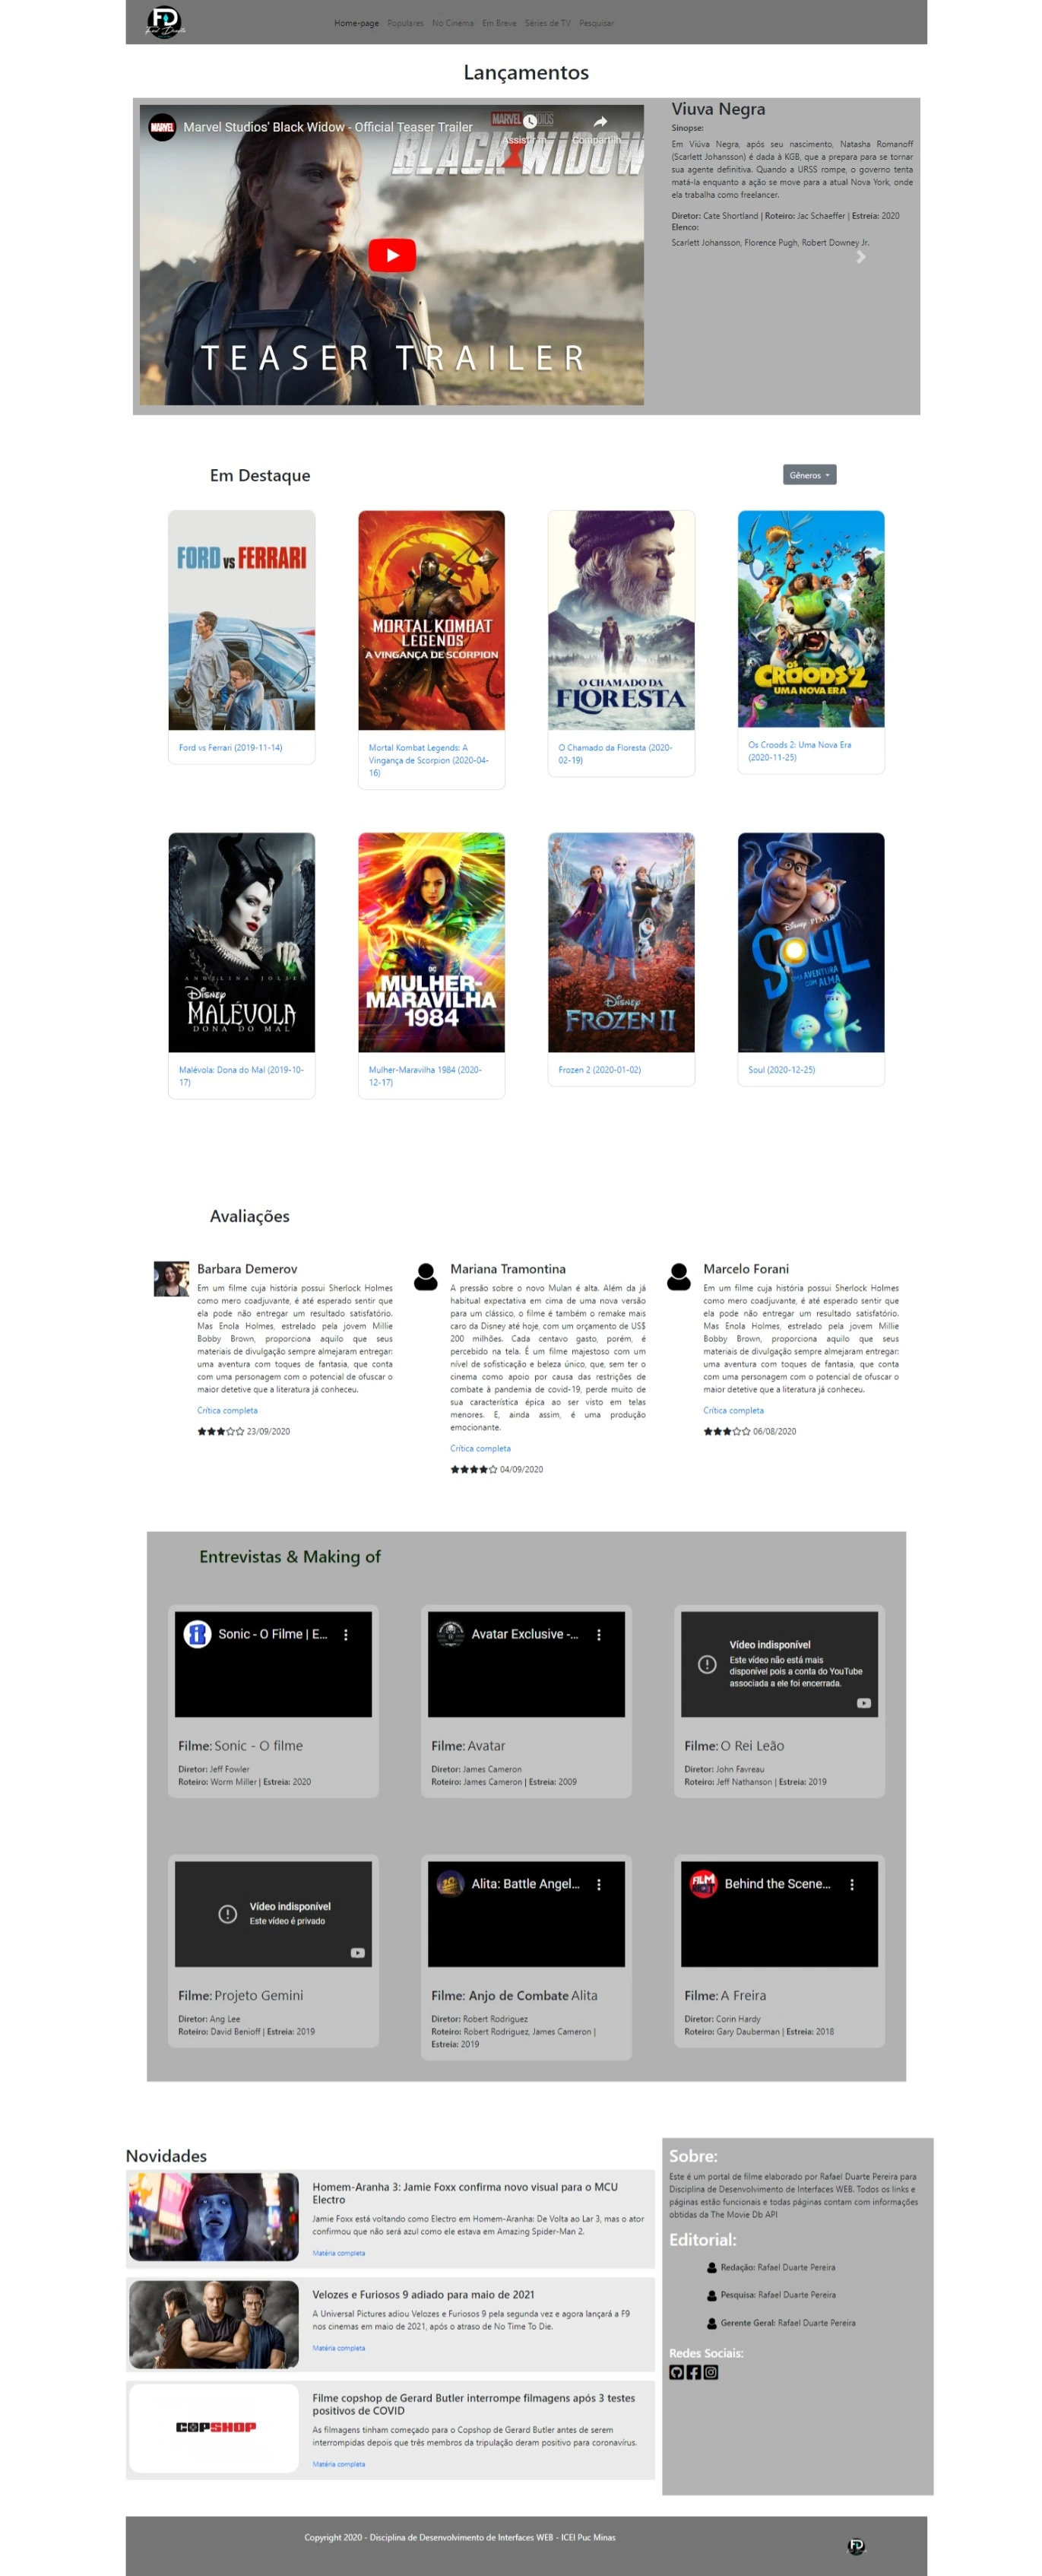This screenshot has width=1042, height=2576.
Task: Click the Frozen II poster
Action: coord(621,942)
